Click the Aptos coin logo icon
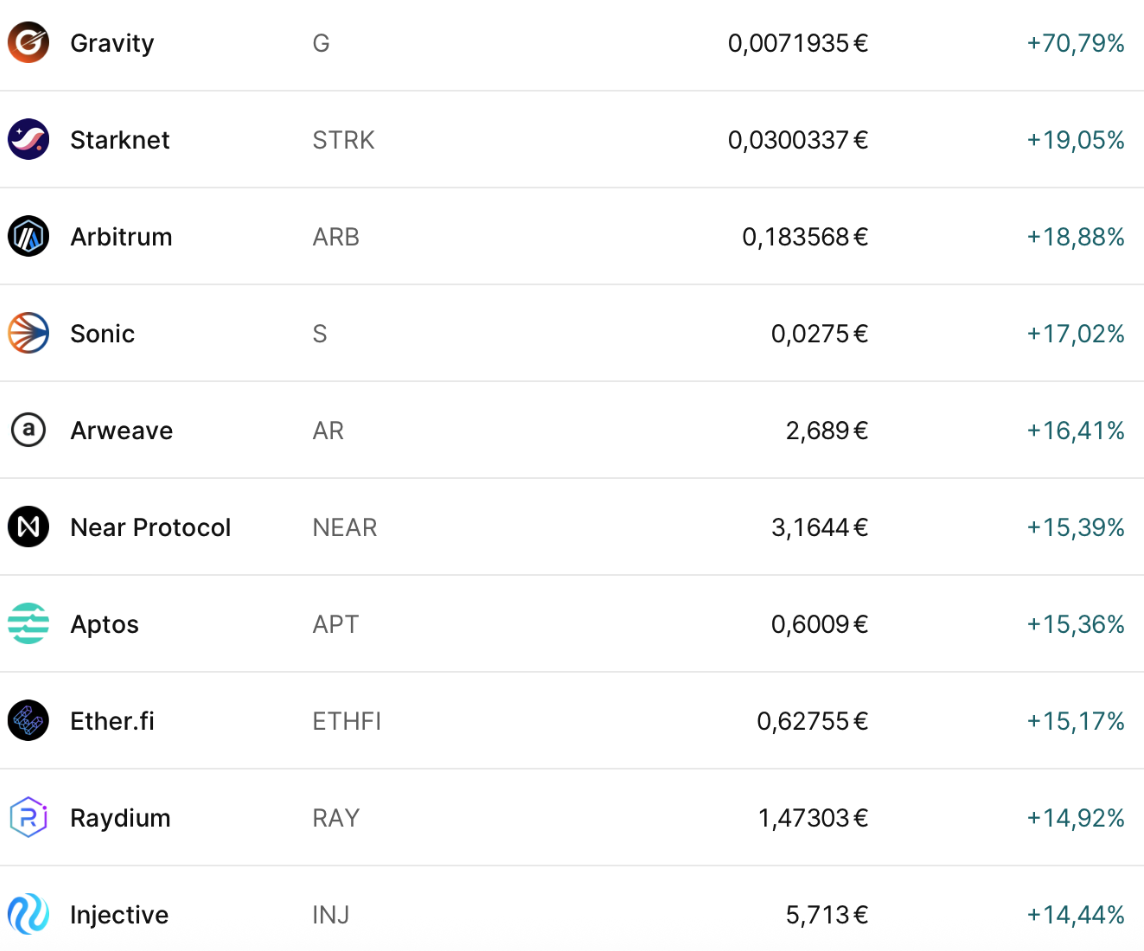The height and width of the screenshot is (951, 1144). (x=28, y=623)
